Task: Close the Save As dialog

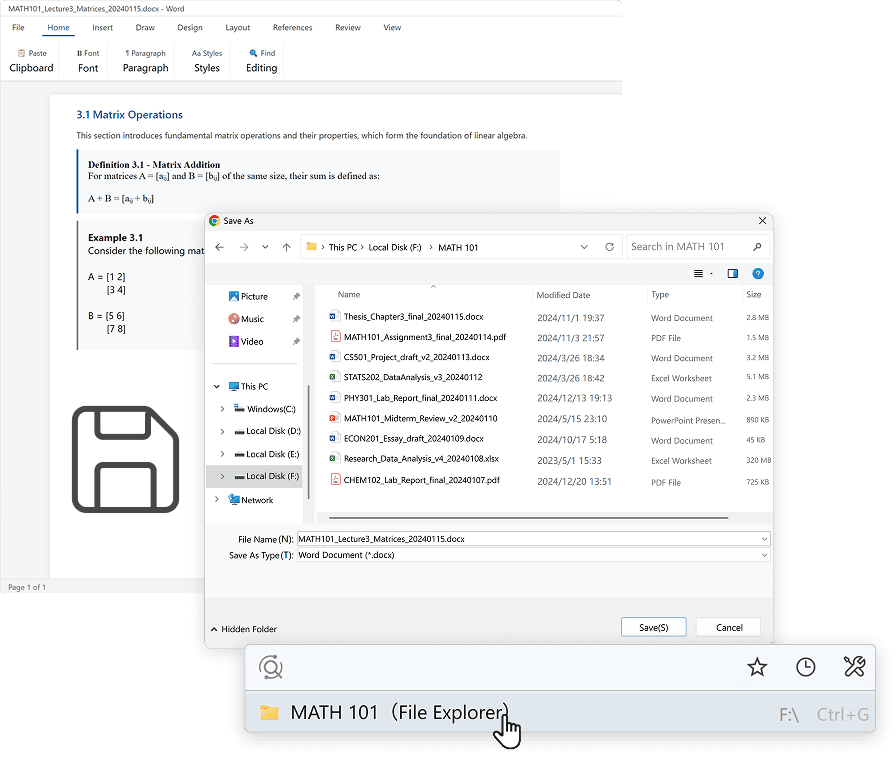Action: (762, 221)
